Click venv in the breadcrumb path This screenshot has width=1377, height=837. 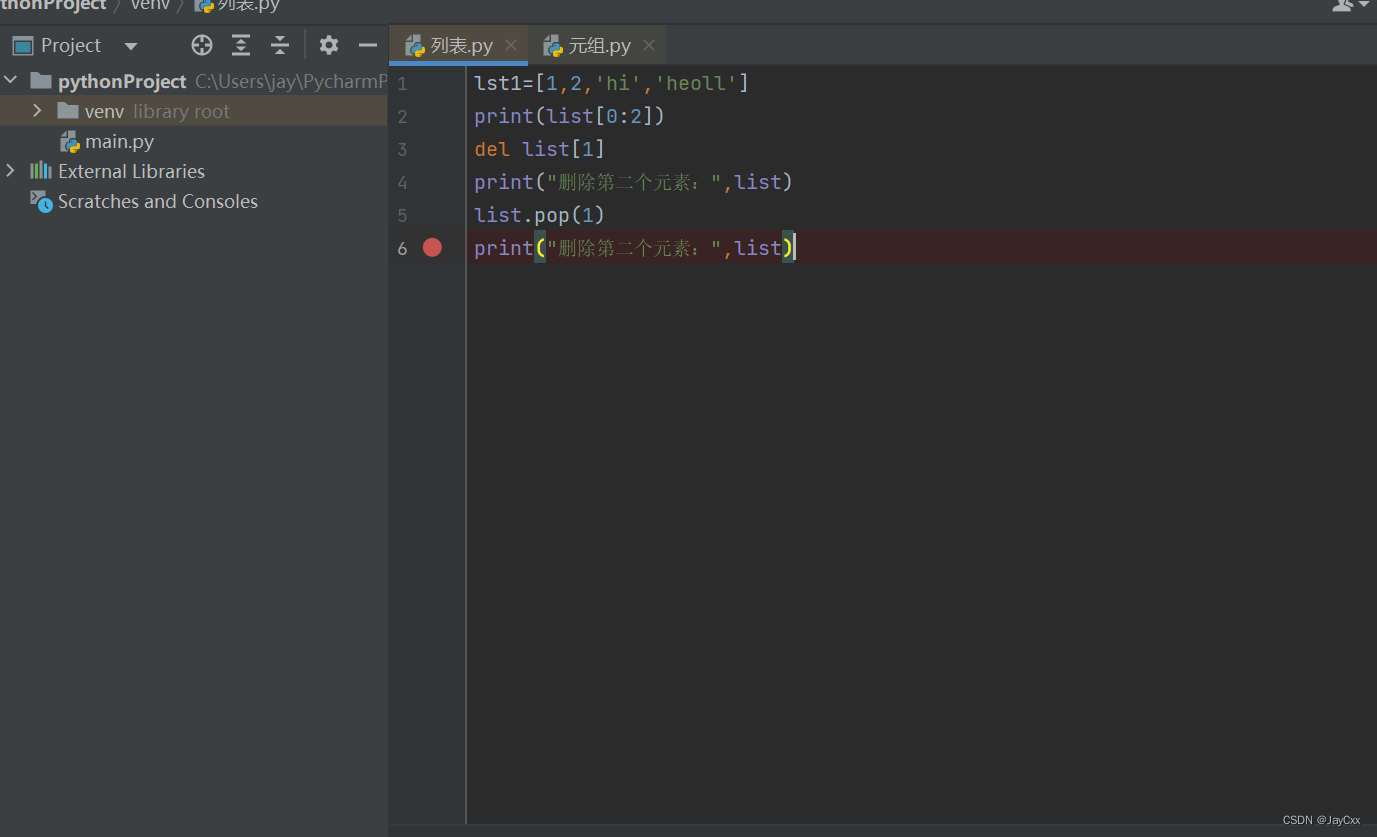coord(150,5)
